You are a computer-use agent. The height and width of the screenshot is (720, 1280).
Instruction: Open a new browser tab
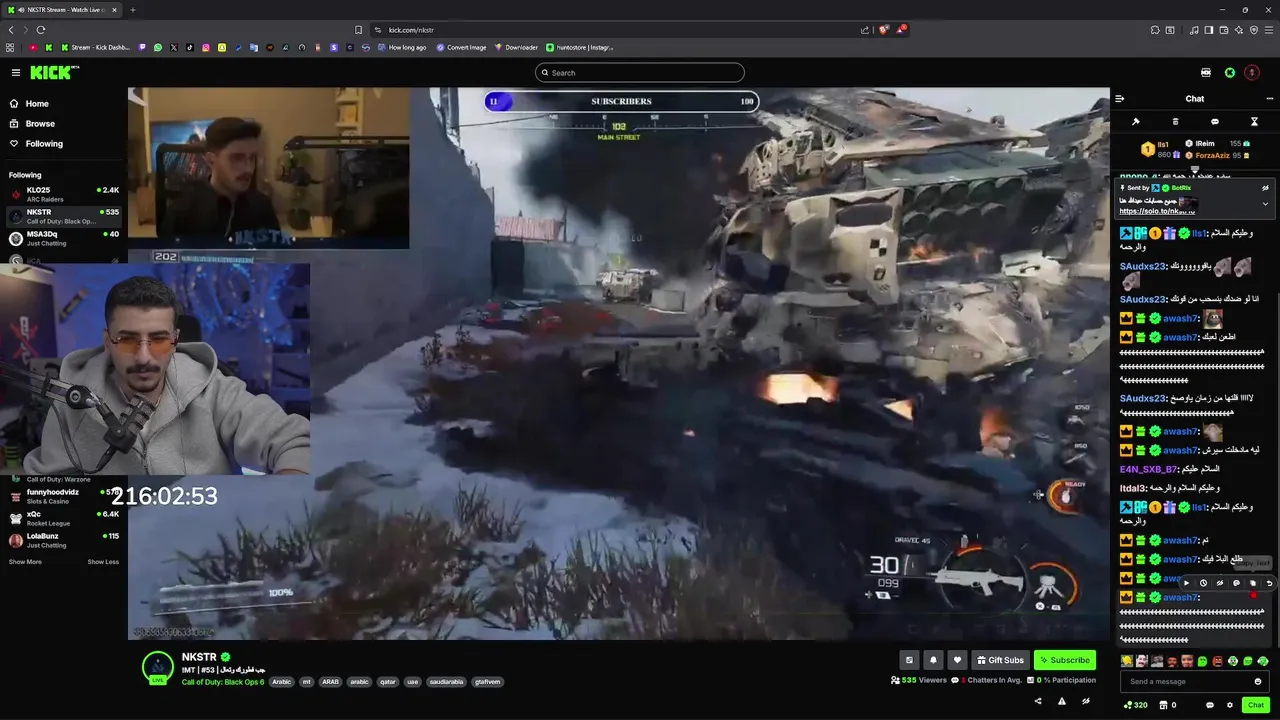click(133, 10)
